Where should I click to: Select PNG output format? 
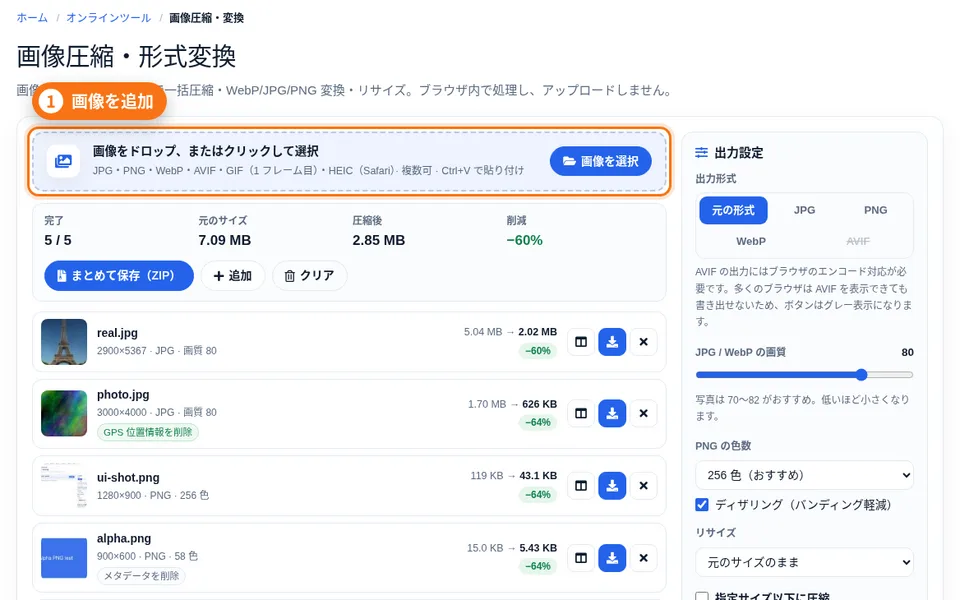tap(875, 210)
